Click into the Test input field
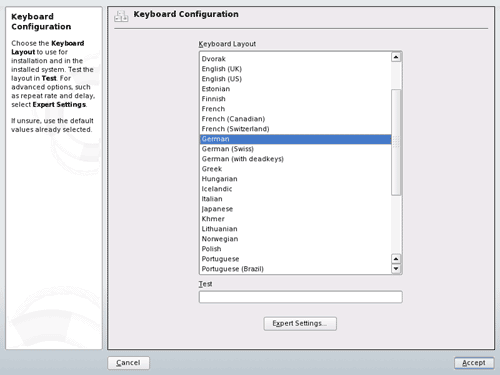Screen dimensions: 500x375 300,297
